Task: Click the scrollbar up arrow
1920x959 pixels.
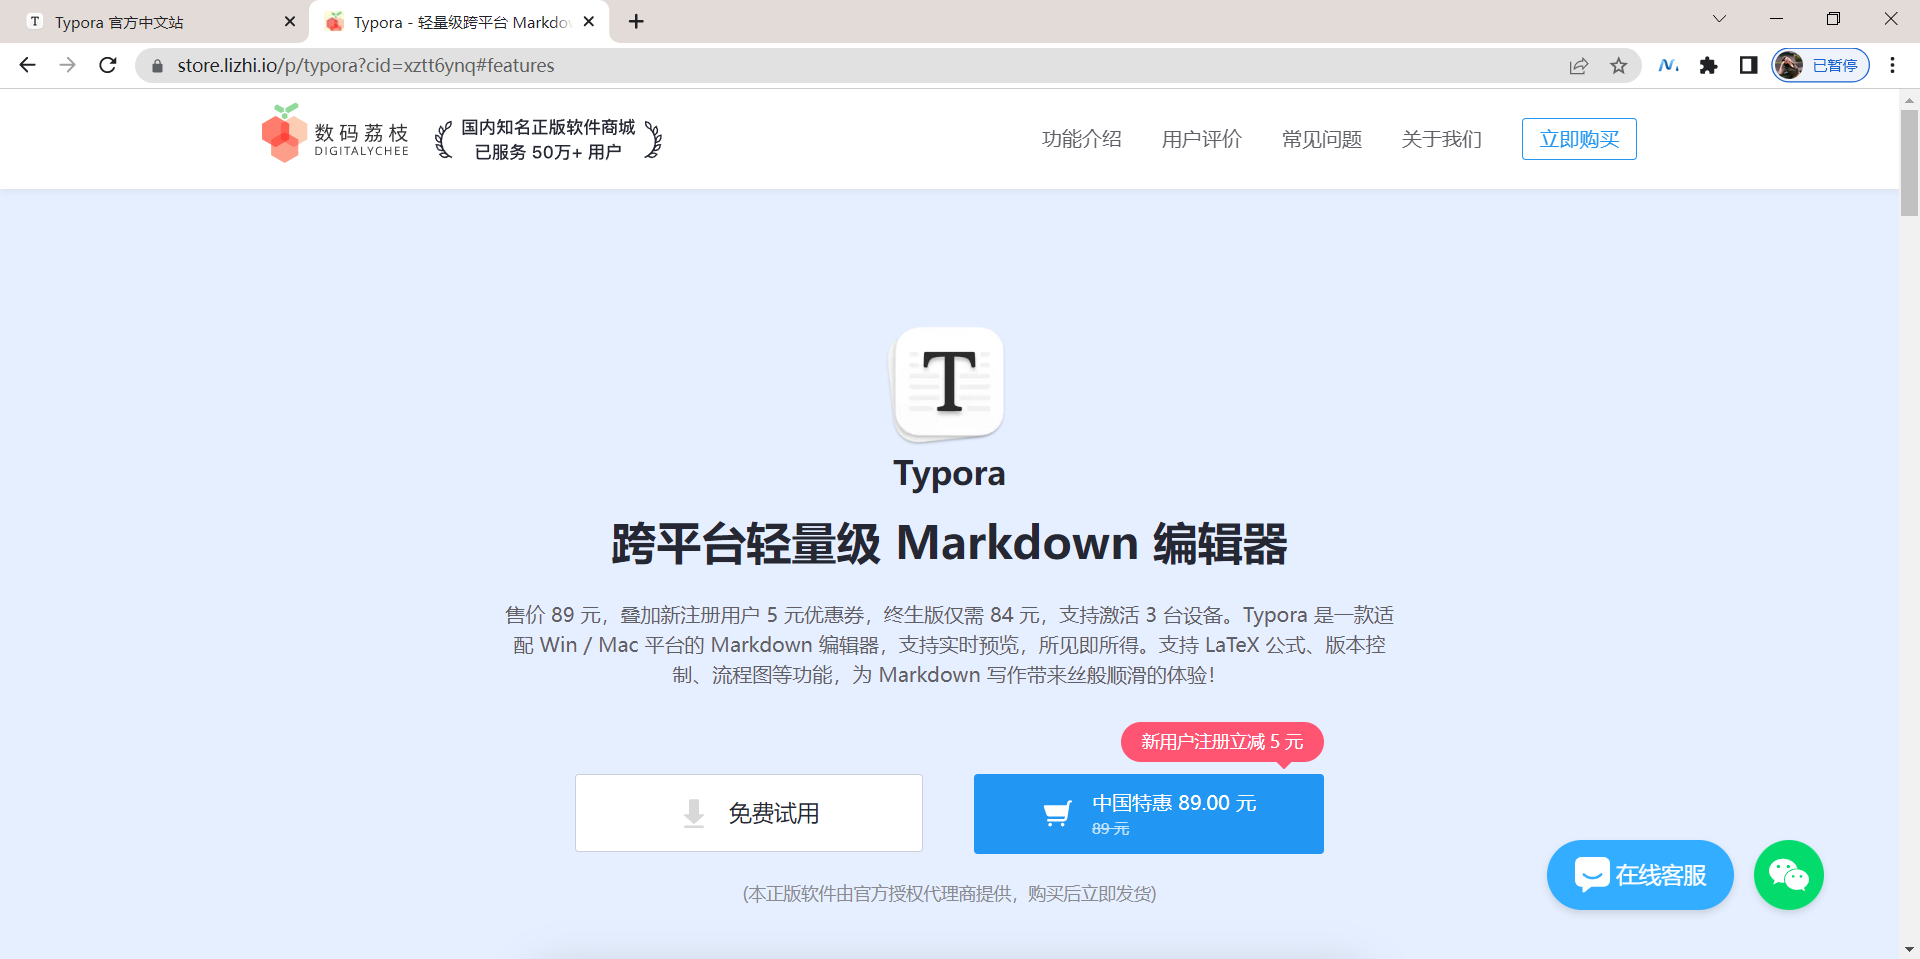Action: pyautogui.click(x=1909, y=99)
